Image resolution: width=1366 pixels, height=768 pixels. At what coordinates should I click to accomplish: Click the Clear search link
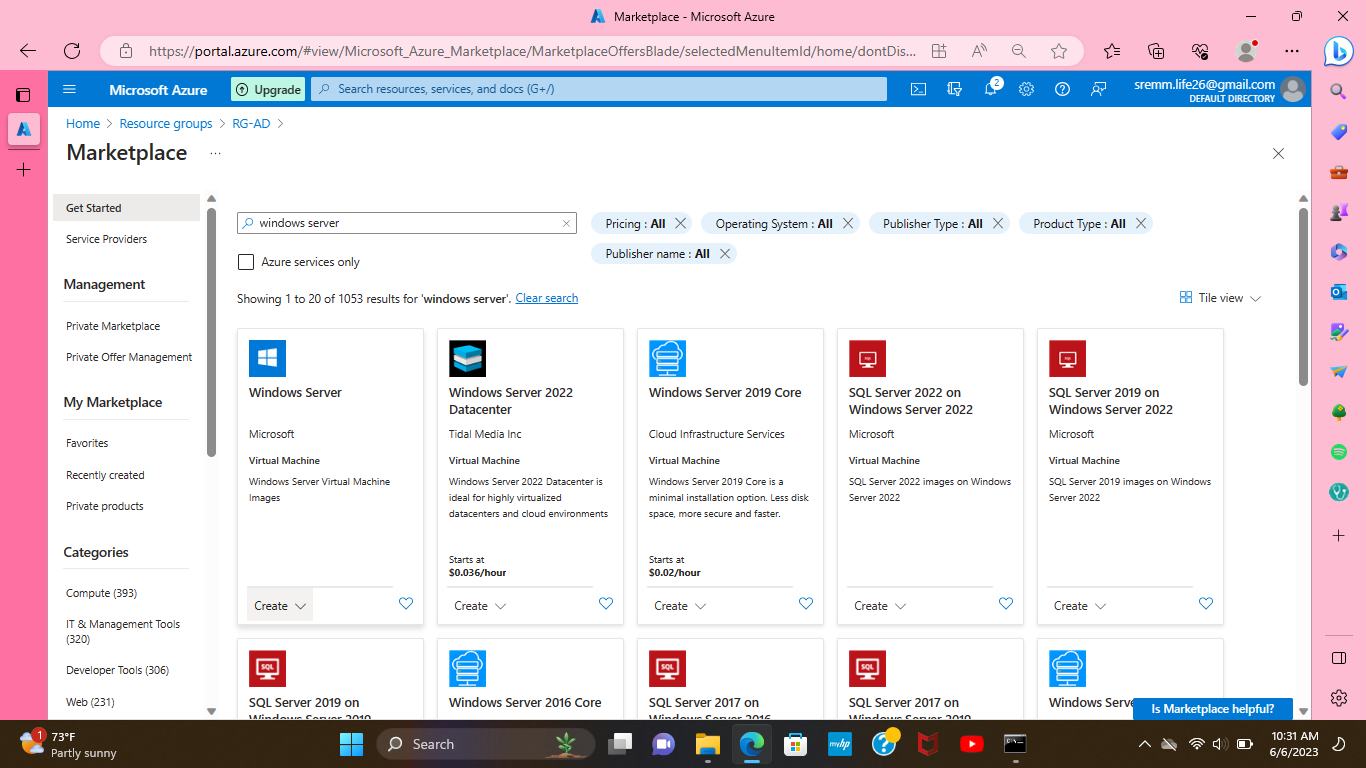pyautogui.click(x=546, y=297)
